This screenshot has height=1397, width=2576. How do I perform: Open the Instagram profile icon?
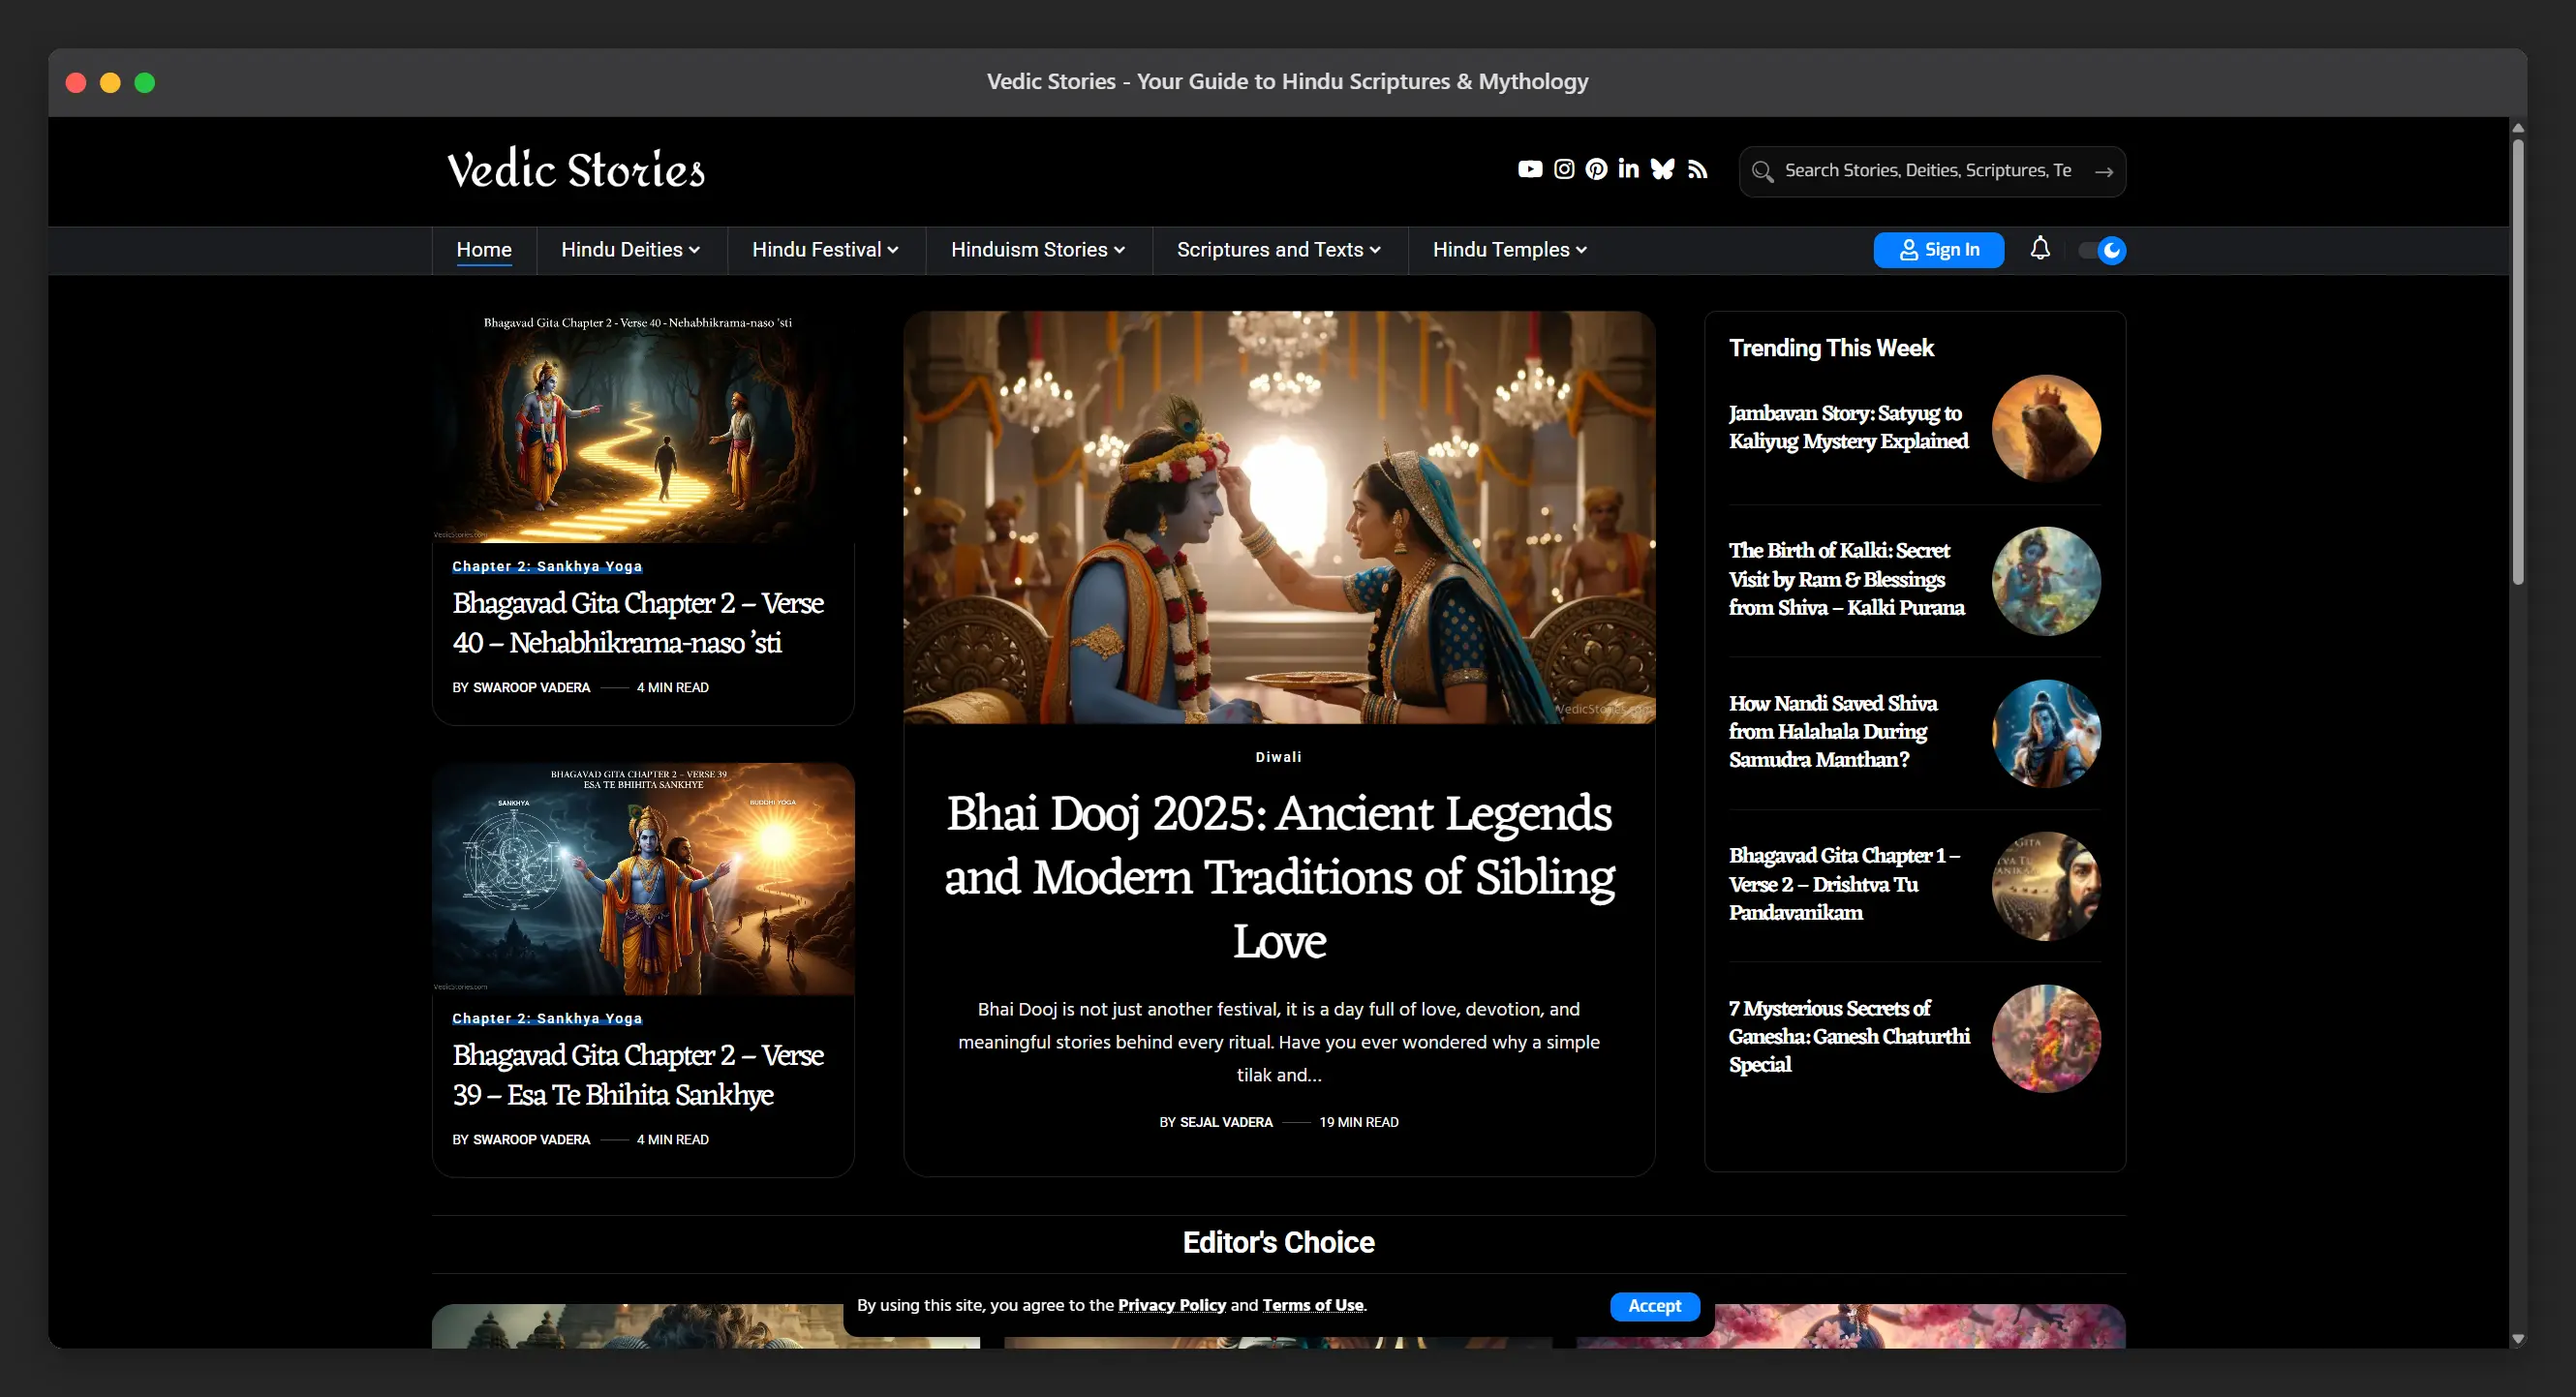pos(1563,169)
